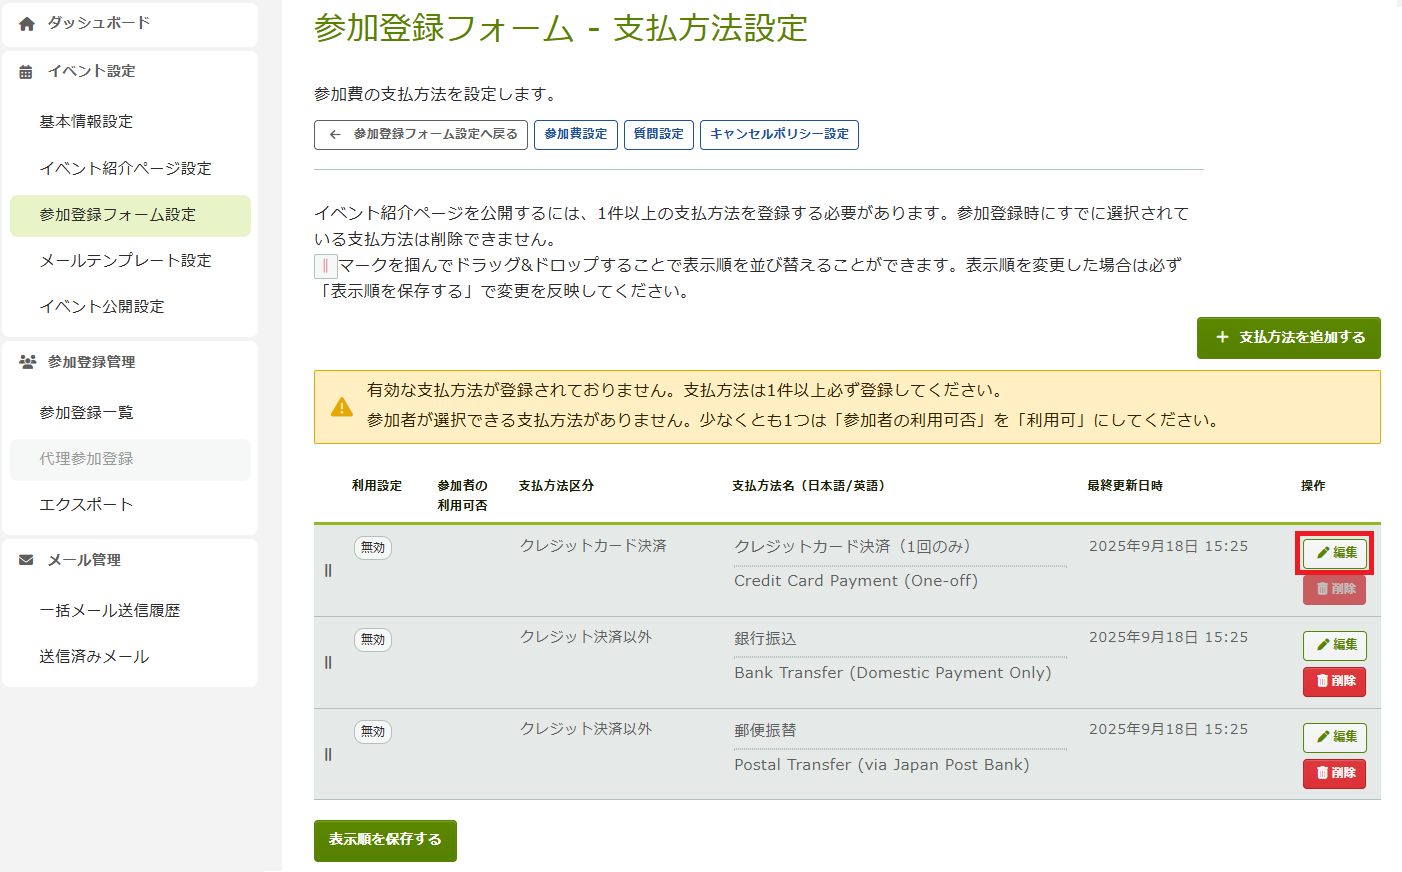Viewport: 1402px width, 872px height.
Task: Delete the 郵便振替 payment method
Action: (x=1334, y=773)
